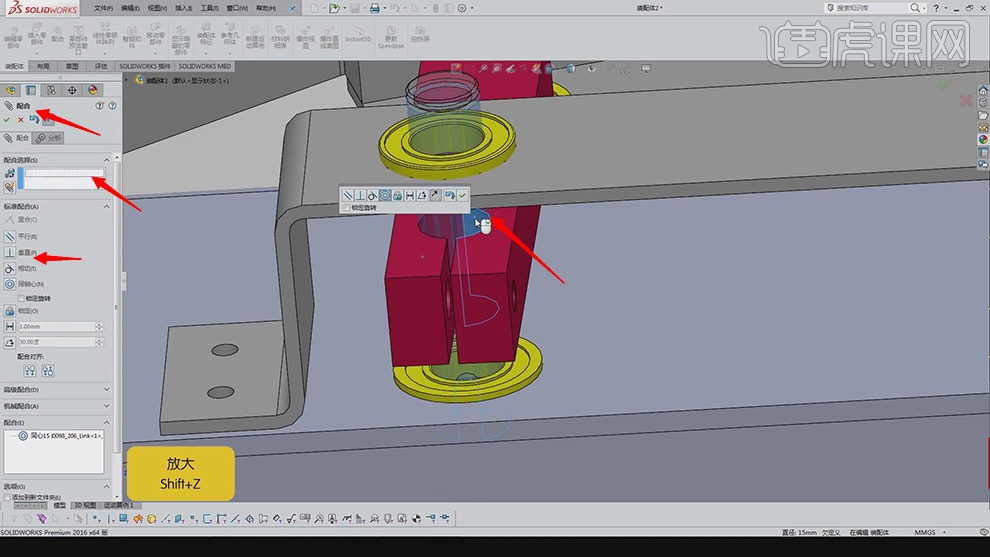Cancel the mate with the red X
Screen dimensions: 990x557
[20, 120]
